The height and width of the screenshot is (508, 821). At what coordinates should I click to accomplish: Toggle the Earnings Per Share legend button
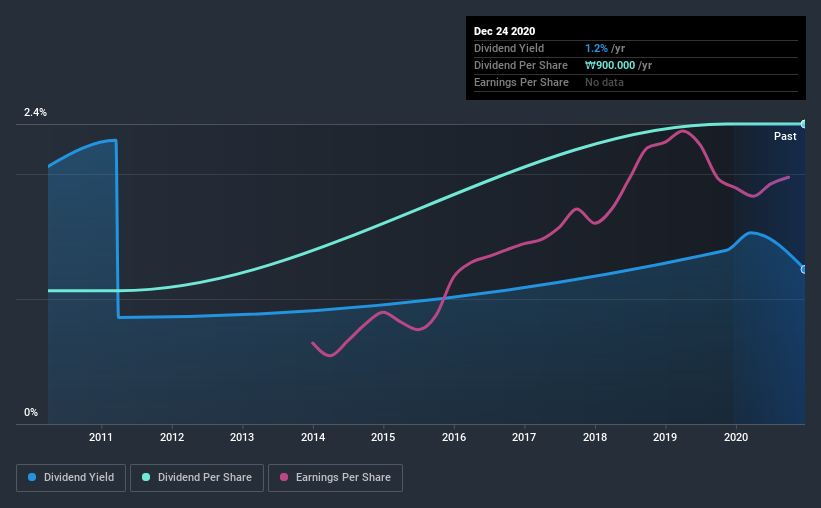[x=335, y=478]
